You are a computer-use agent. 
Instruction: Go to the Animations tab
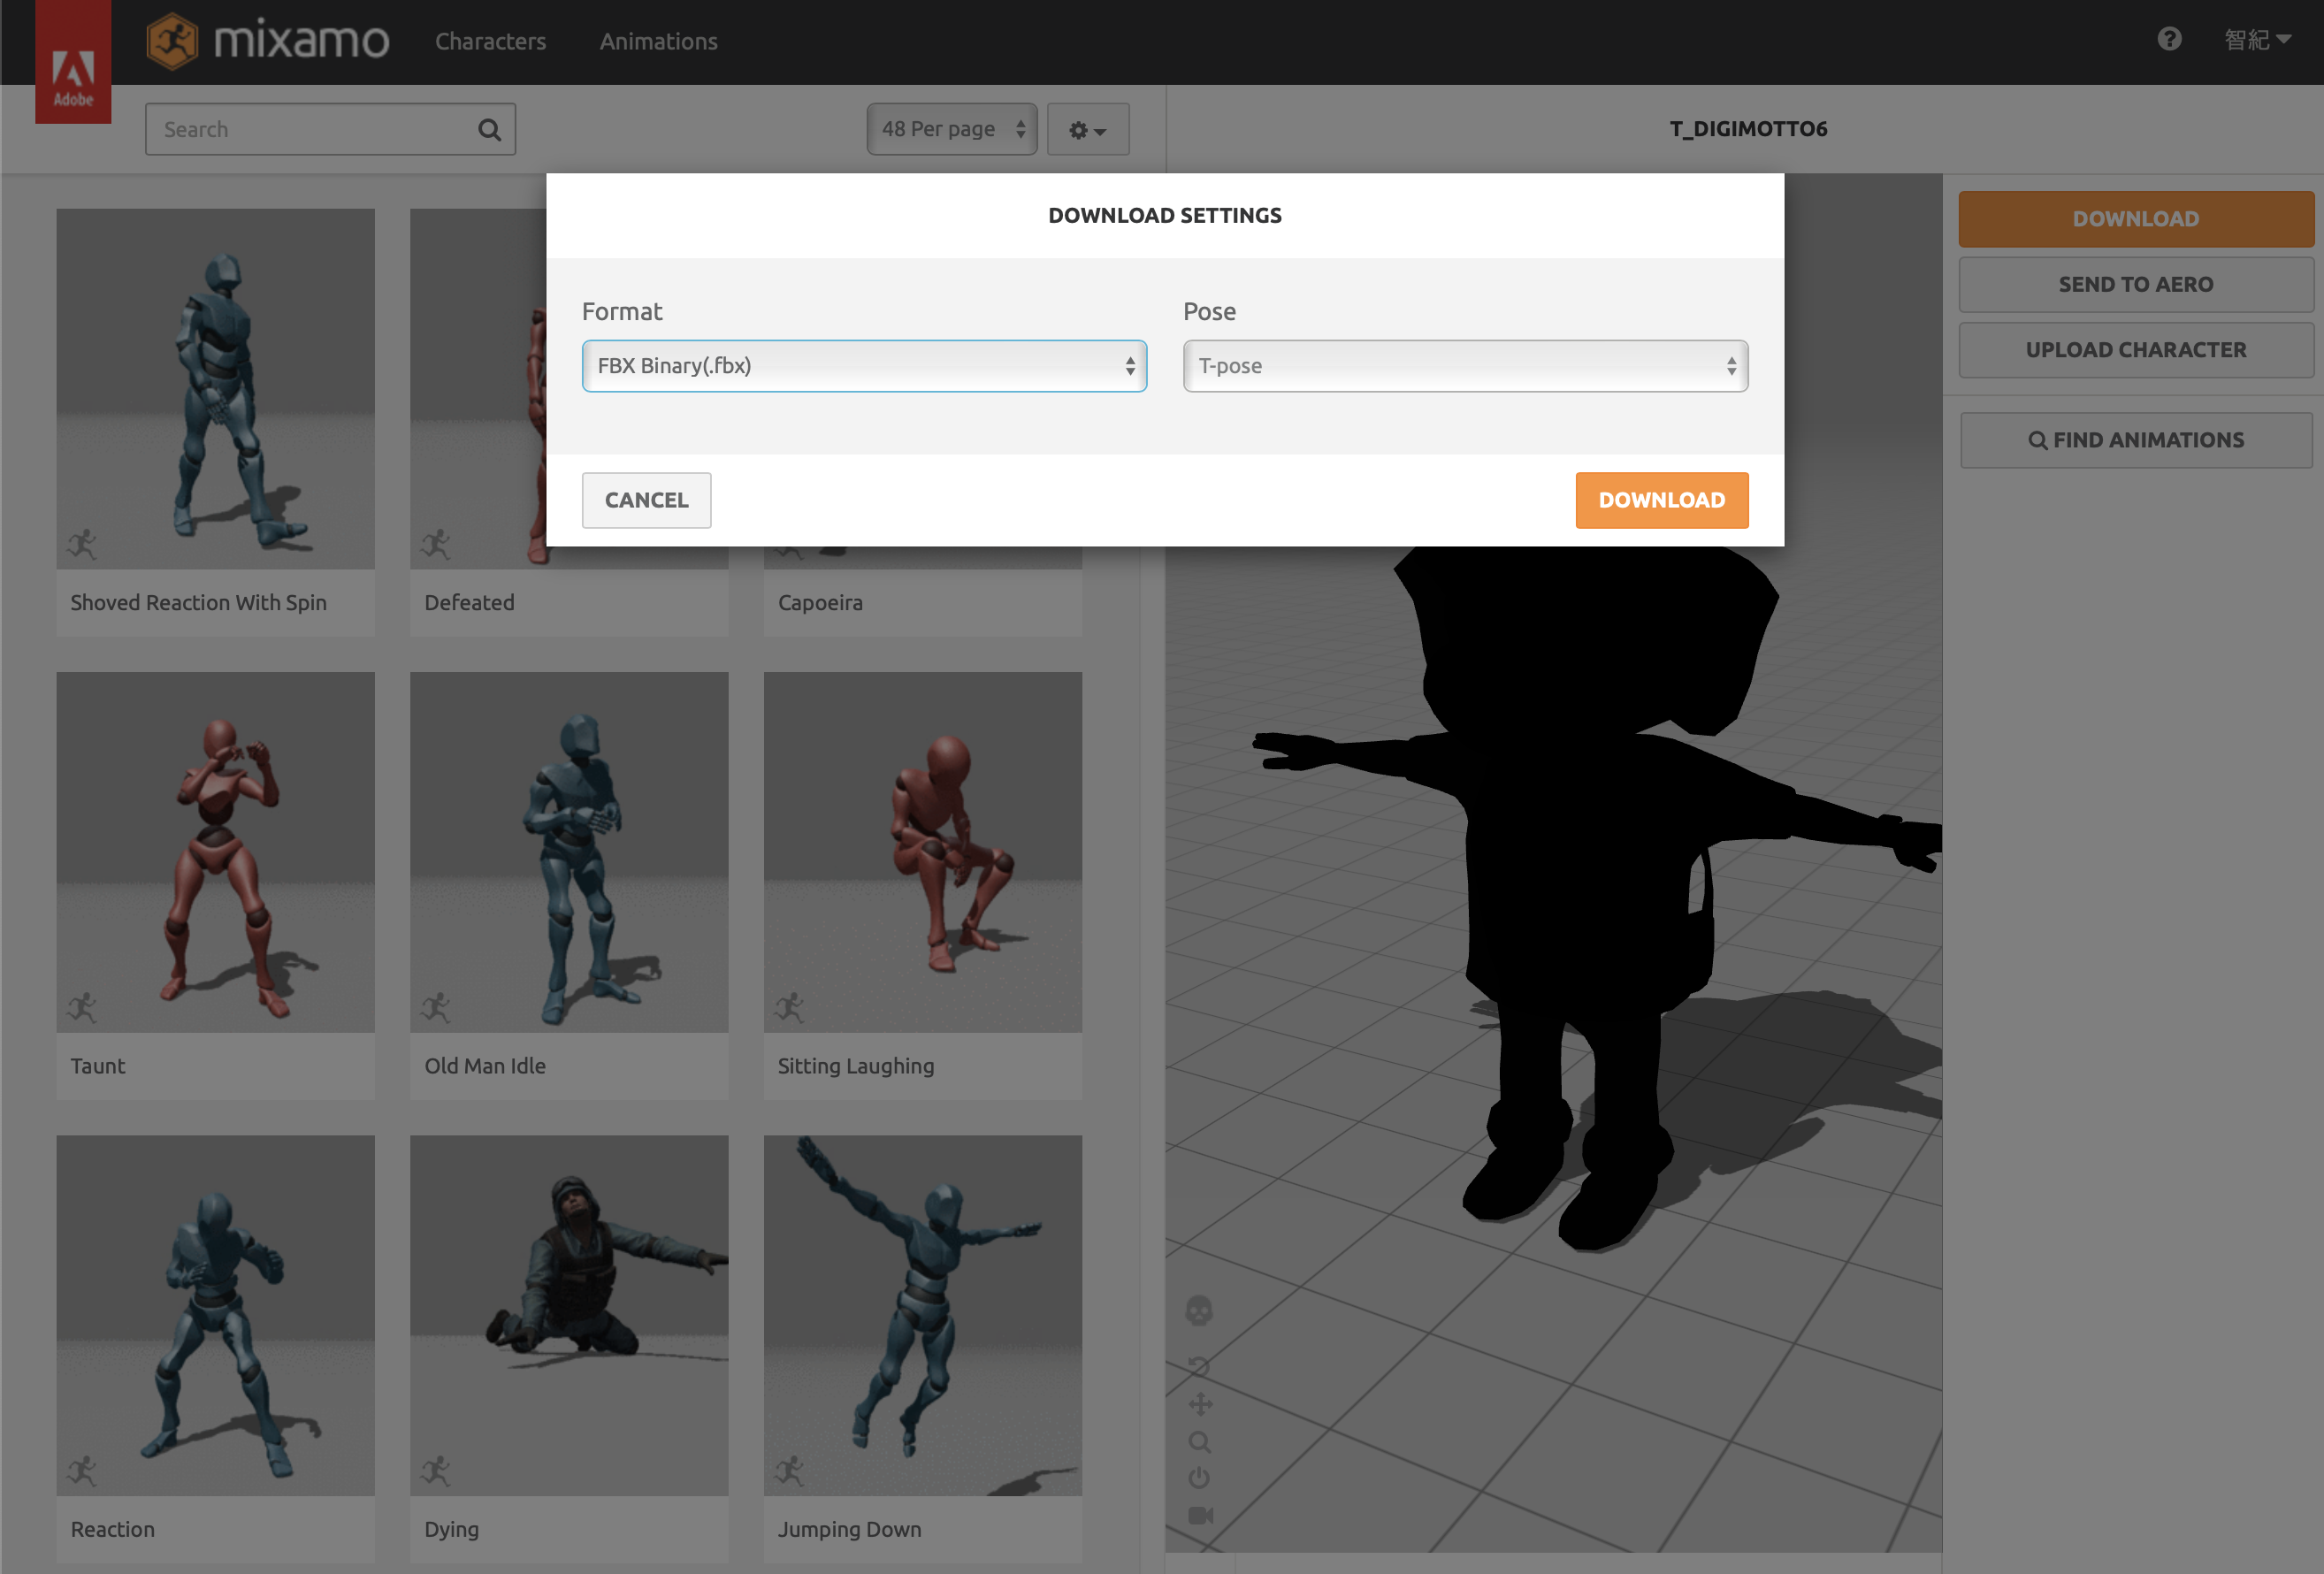pyautogui.click(x=658, y=42)
